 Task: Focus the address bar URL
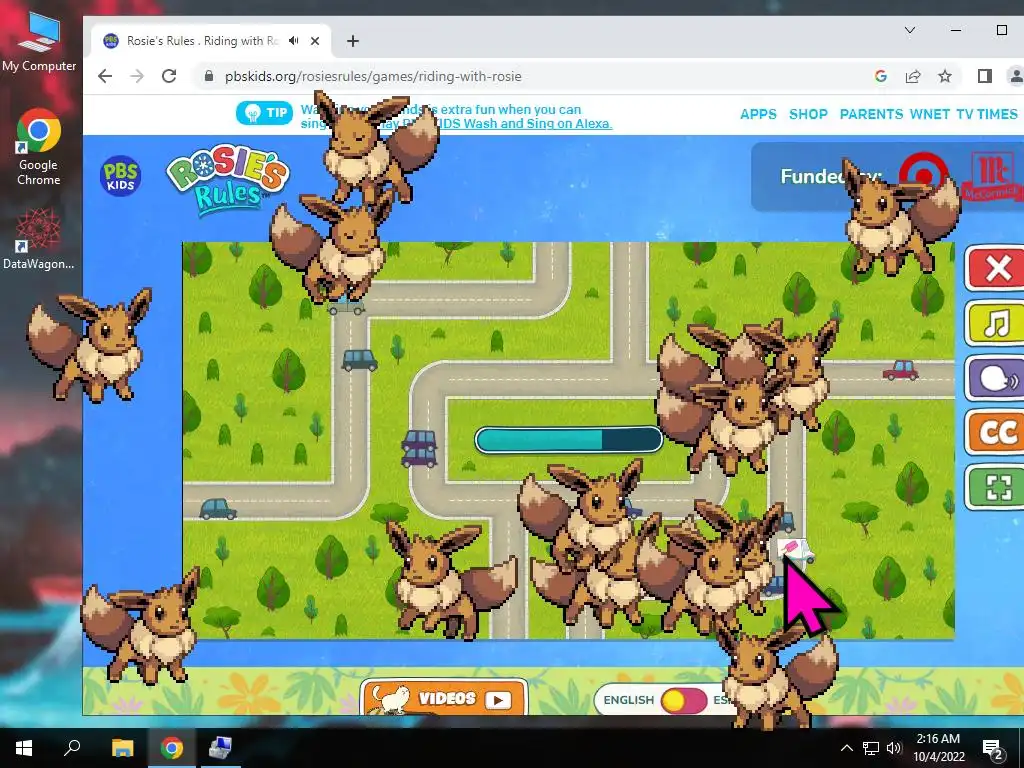(373, 76)
